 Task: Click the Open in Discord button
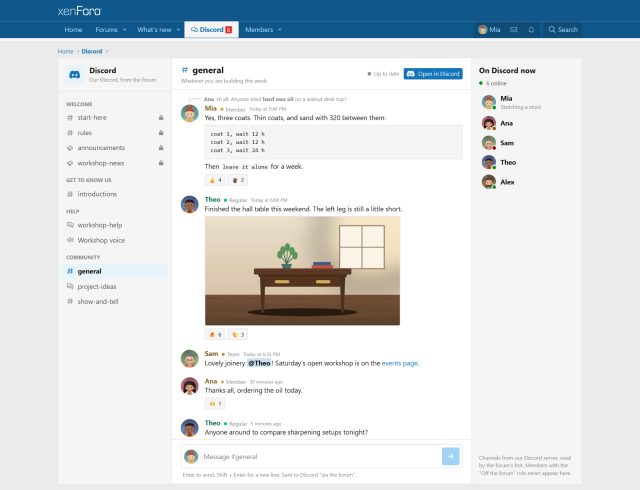point(433,74)
